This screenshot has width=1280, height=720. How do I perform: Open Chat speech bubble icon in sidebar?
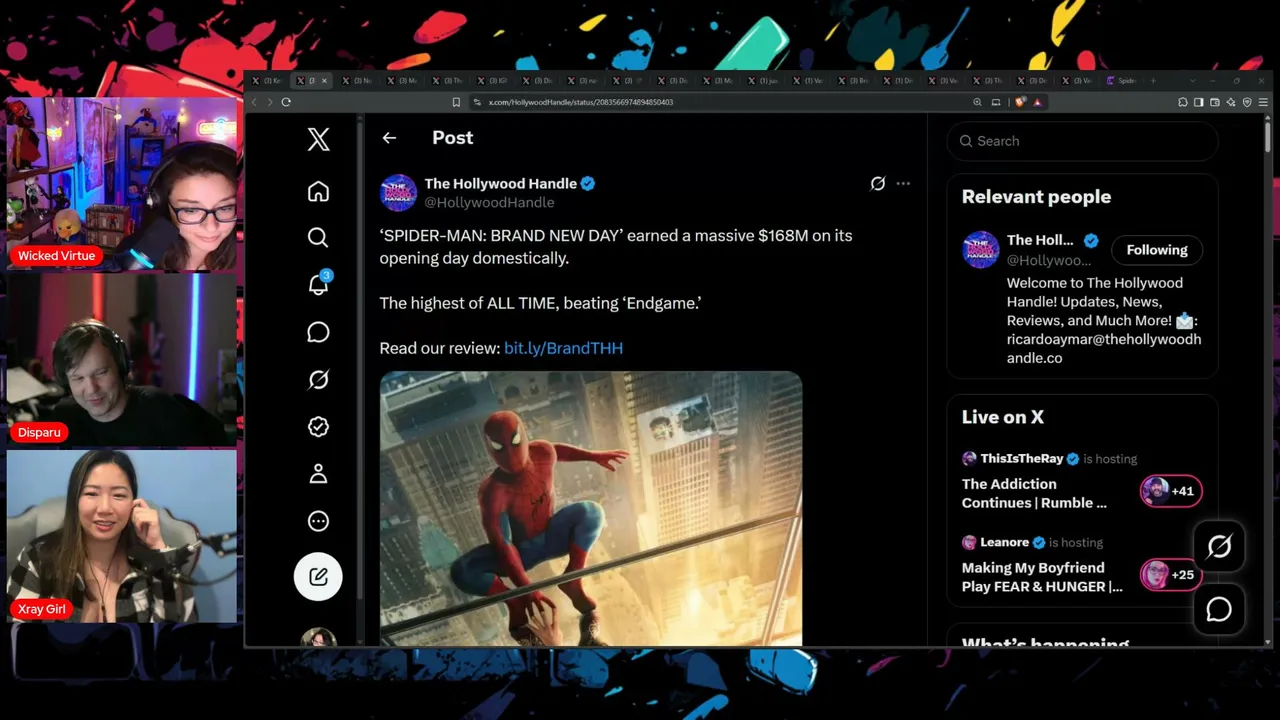(318, 332)
